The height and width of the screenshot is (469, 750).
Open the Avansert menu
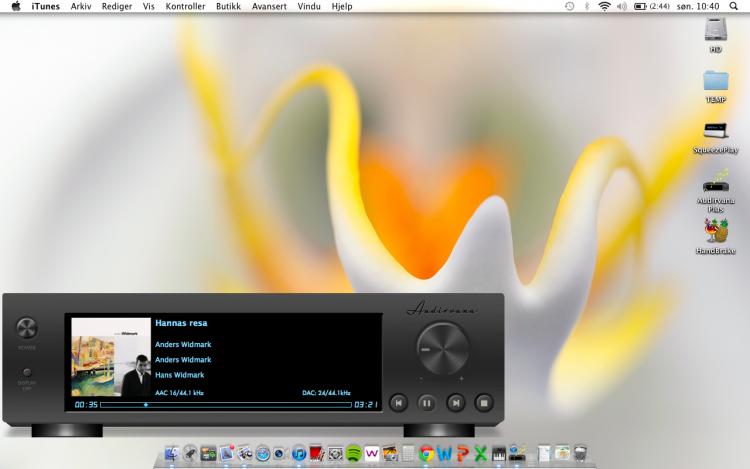(269, 6)
